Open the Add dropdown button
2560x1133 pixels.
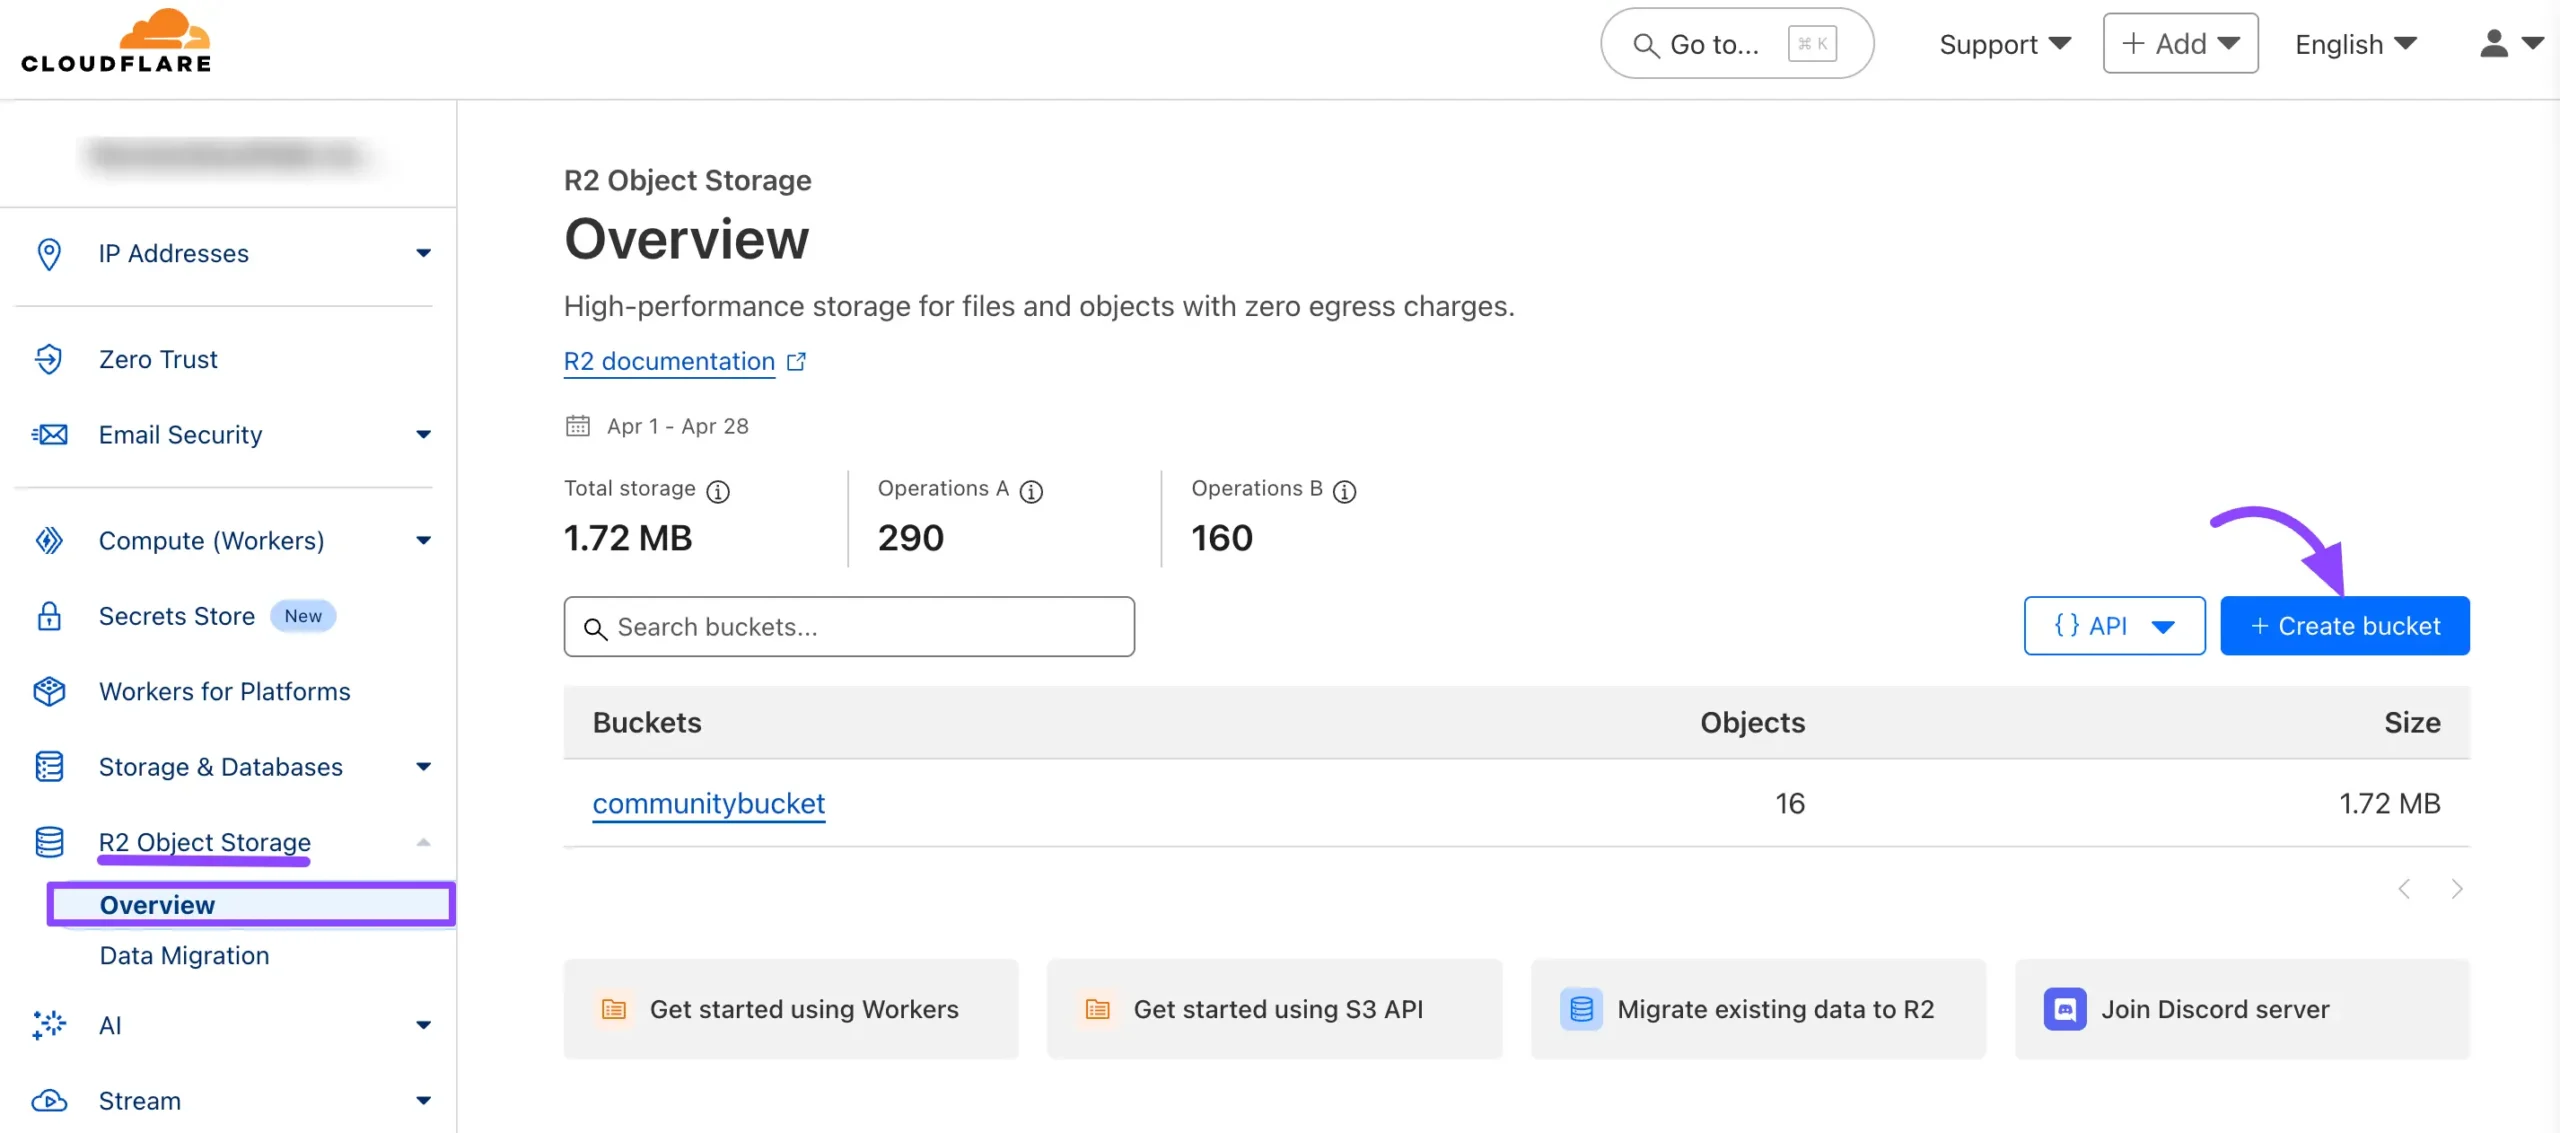tap(2180, 43)
